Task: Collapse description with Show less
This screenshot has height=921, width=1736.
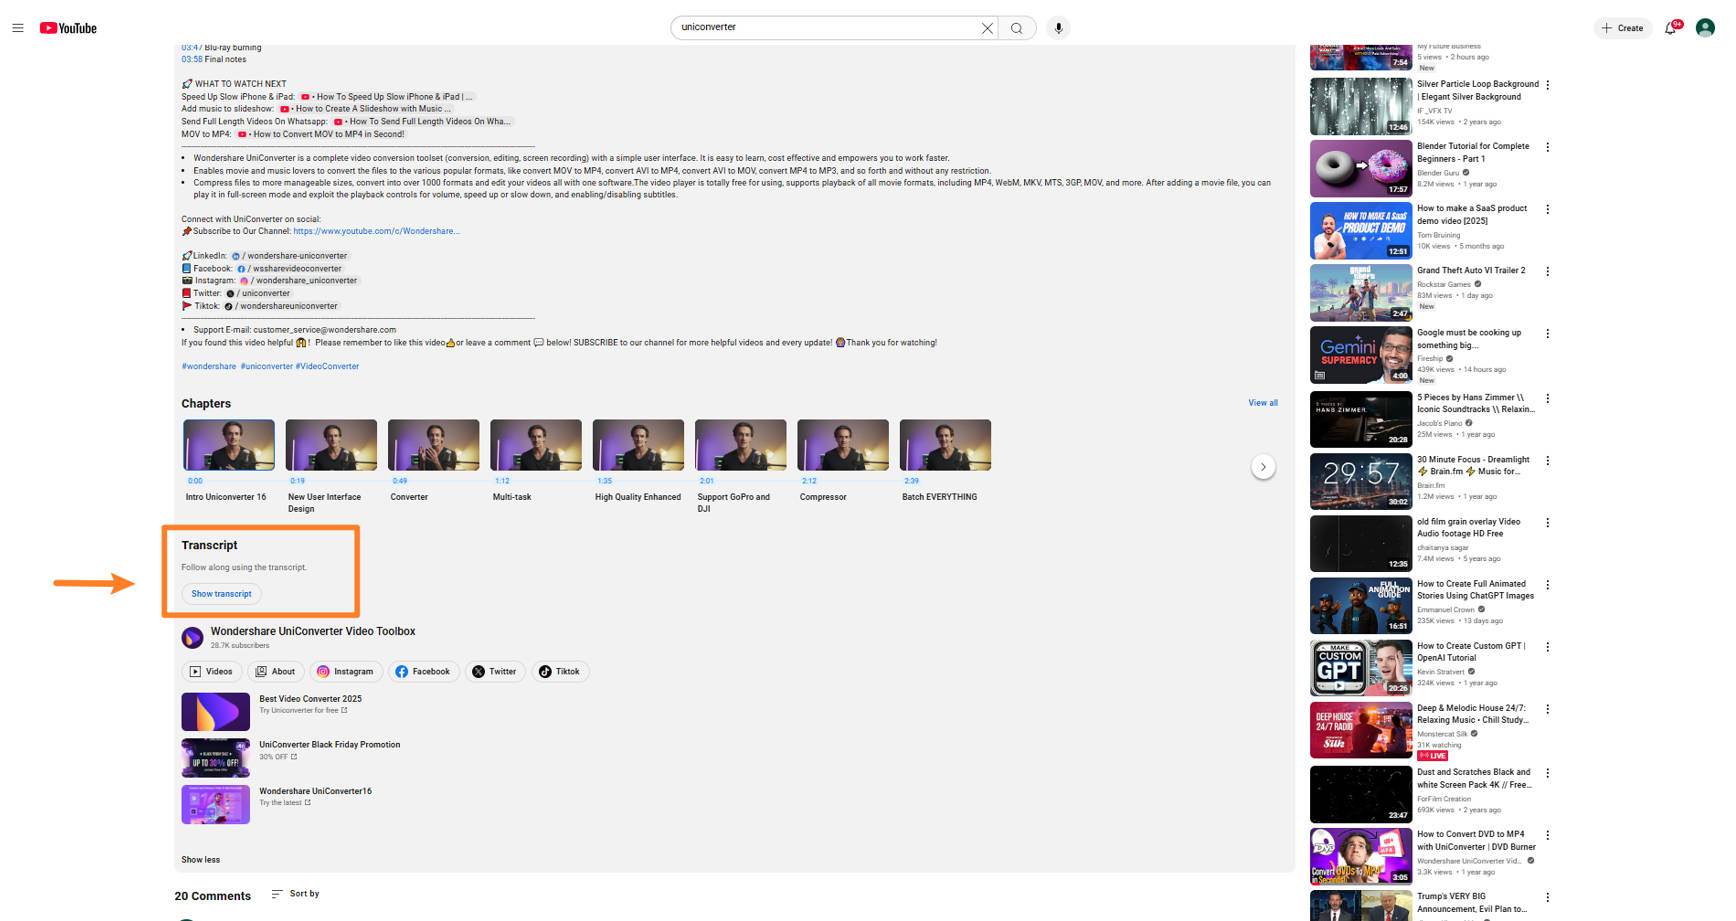Action: tap(200, 860)
